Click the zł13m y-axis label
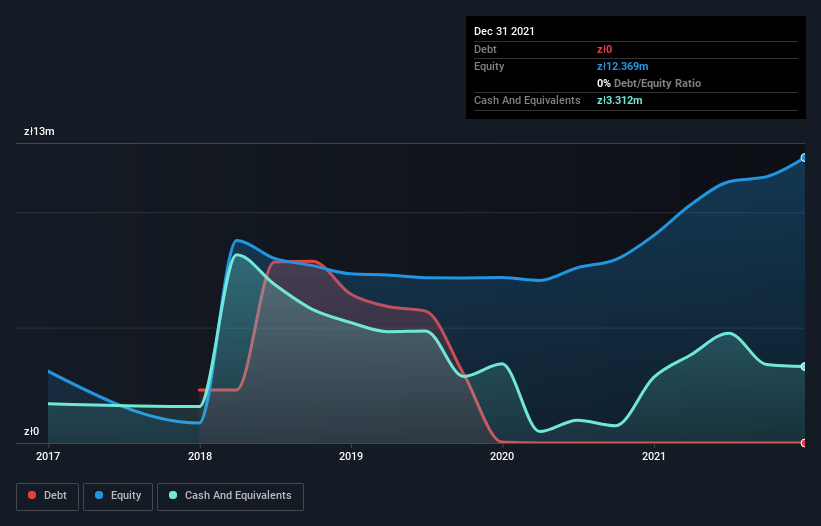This screenshot has width=821, height=526. (39, 131)
